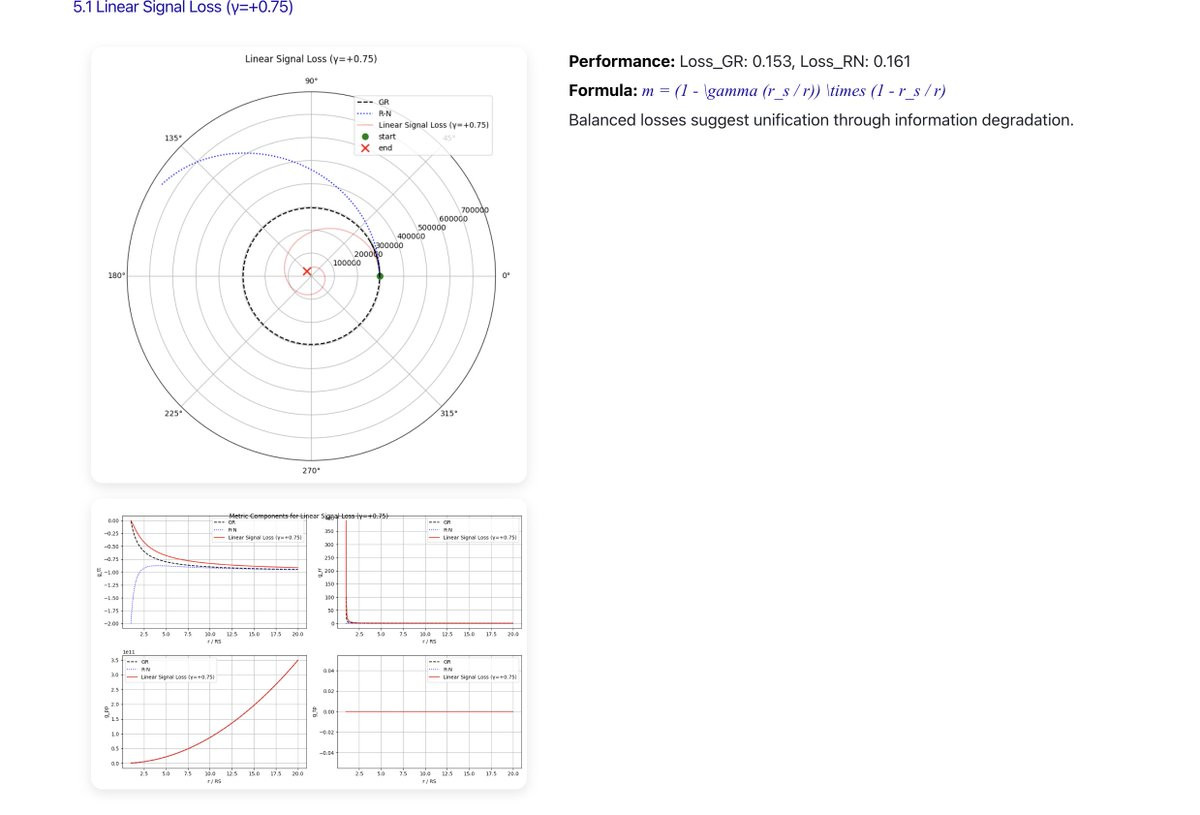This screenshot has width=1200, height=815.
Task: Open the polar orbit plot image
Action: [x=309, y=265]
